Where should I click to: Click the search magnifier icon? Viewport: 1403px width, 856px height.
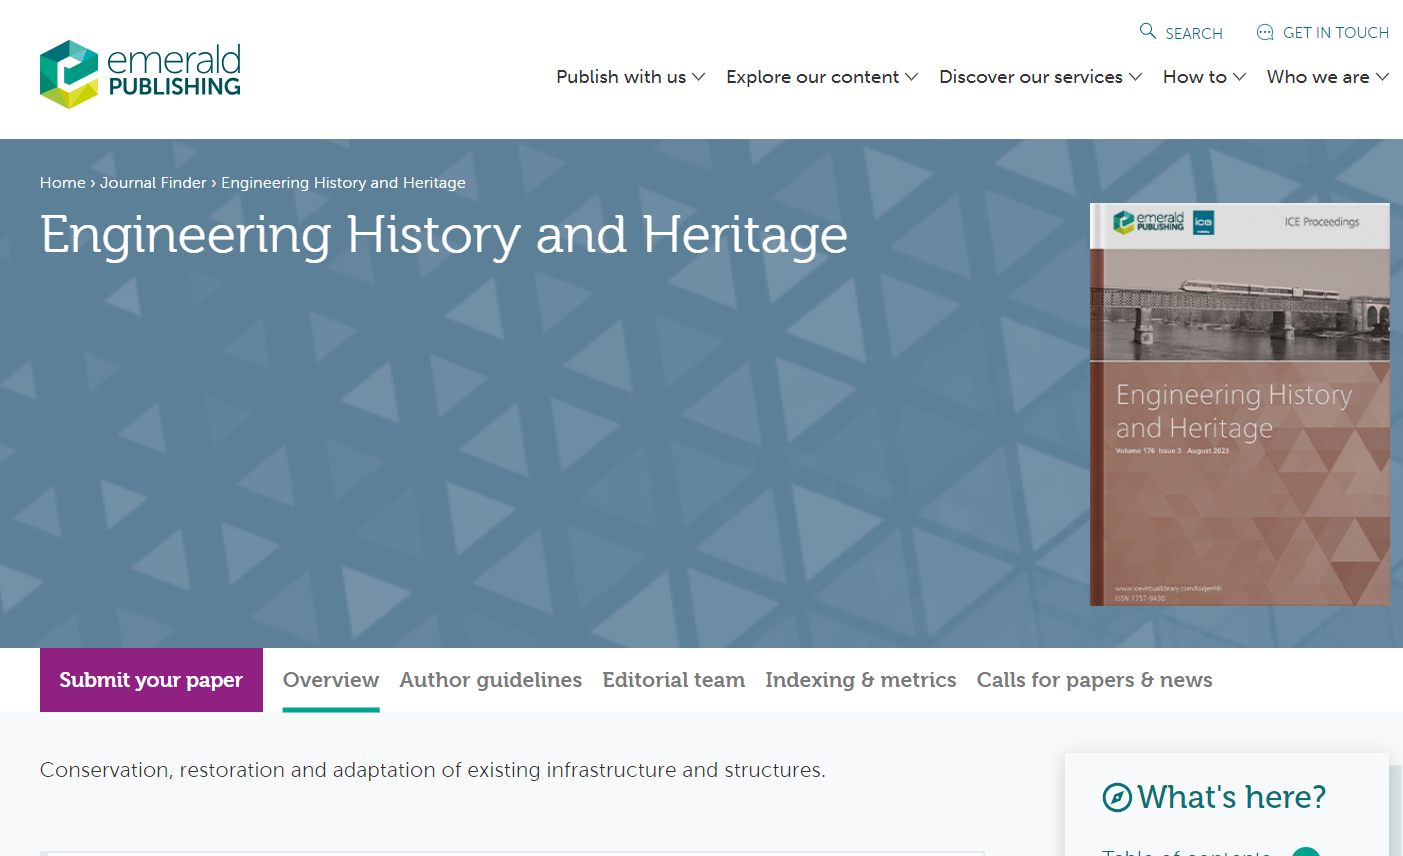1147,31
